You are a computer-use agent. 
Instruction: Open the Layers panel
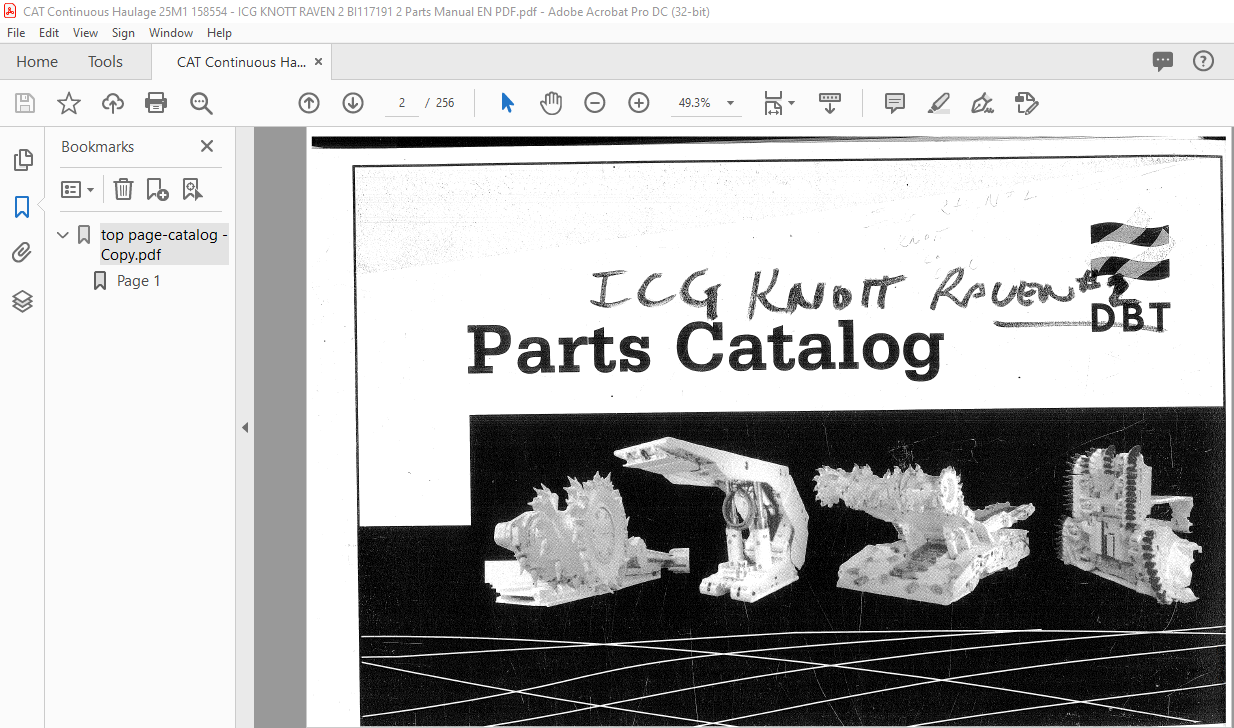tap(22, 301)
